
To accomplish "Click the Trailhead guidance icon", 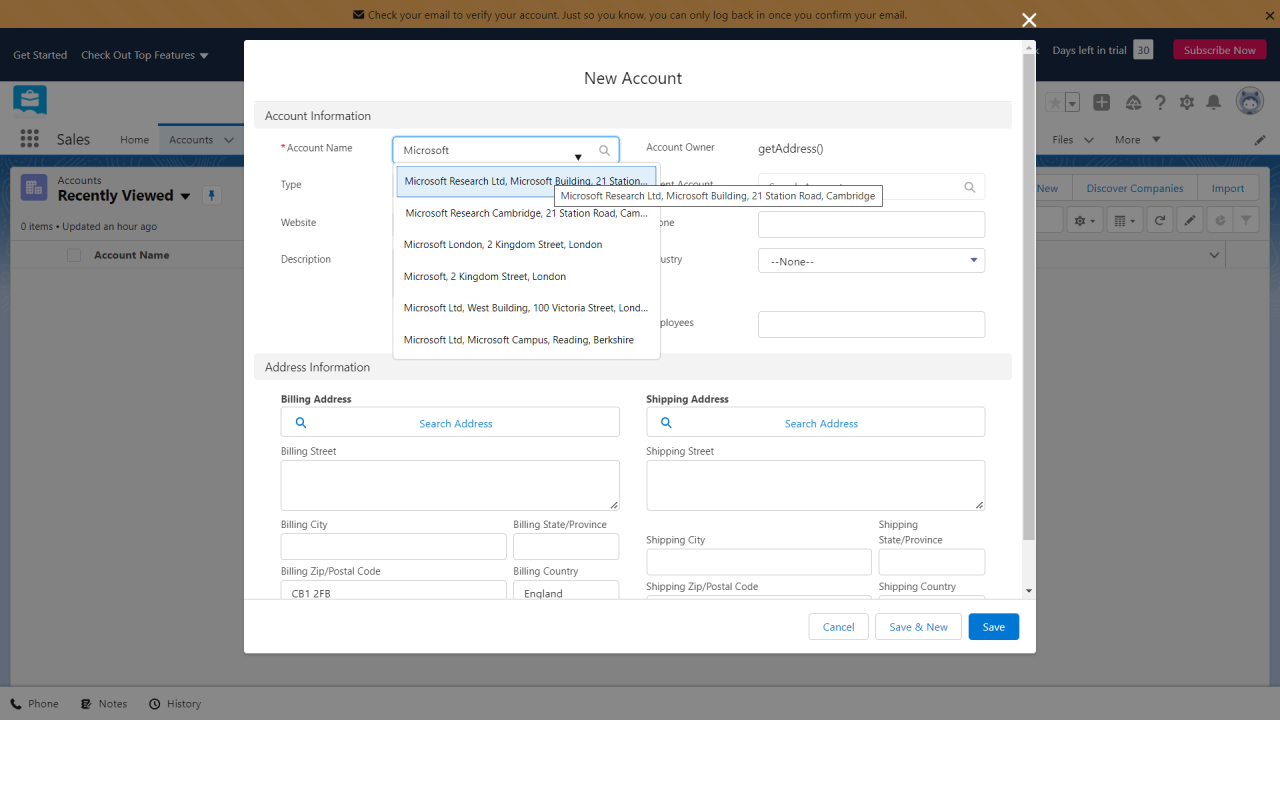I will click(x=1133, y=102).
